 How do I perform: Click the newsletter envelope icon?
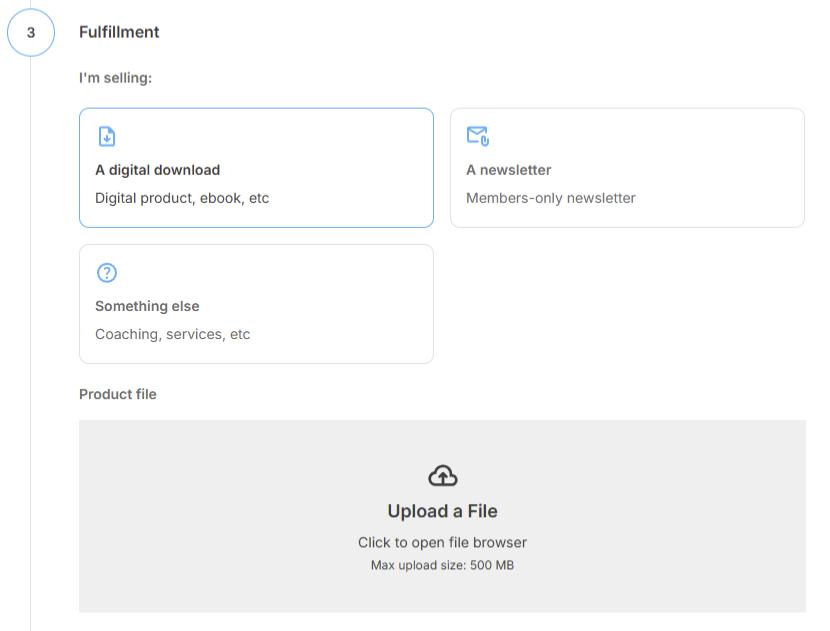tap(477, 136)
